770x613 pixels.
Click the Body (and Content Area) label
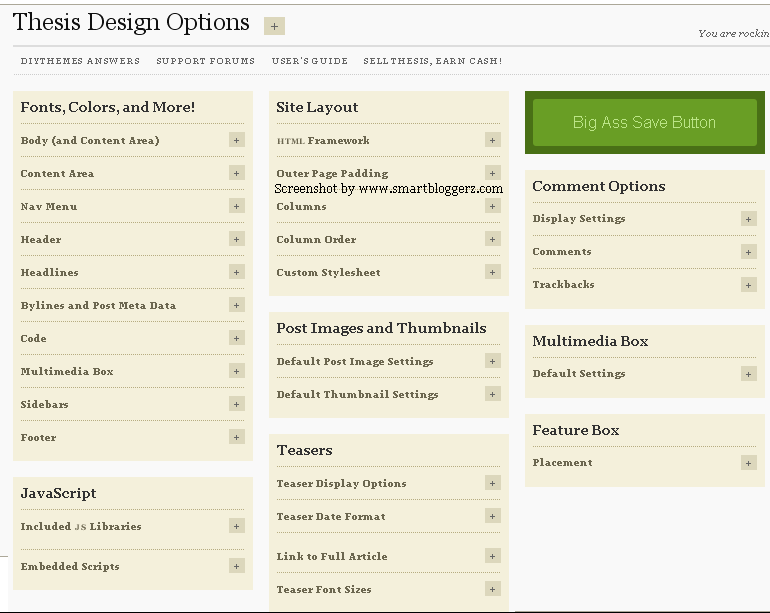pos(90,140)
